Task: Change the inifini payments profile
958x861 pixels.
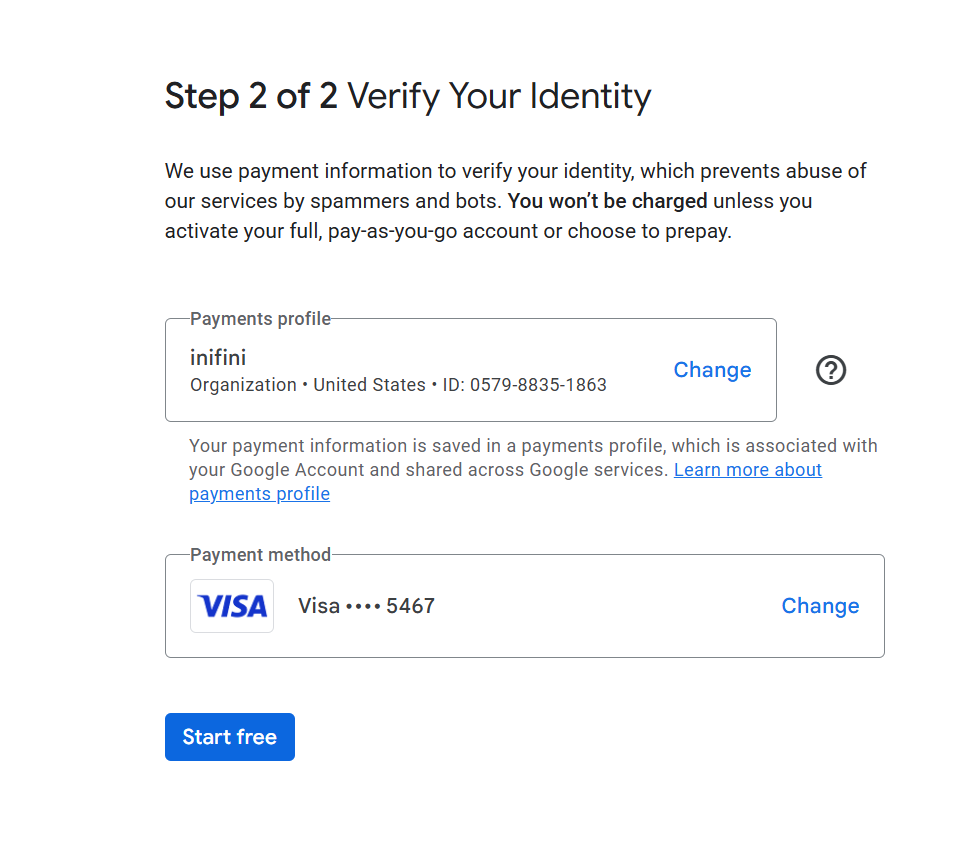Action: (712, 370)
